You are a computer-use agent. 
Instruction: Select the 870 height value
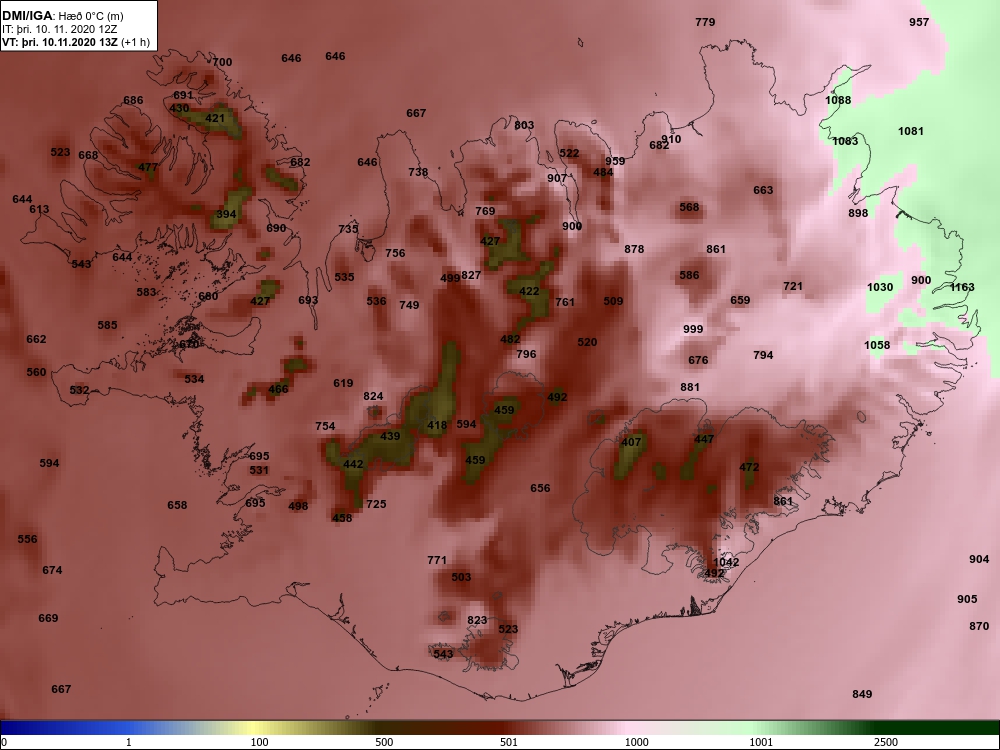[979, 626]
